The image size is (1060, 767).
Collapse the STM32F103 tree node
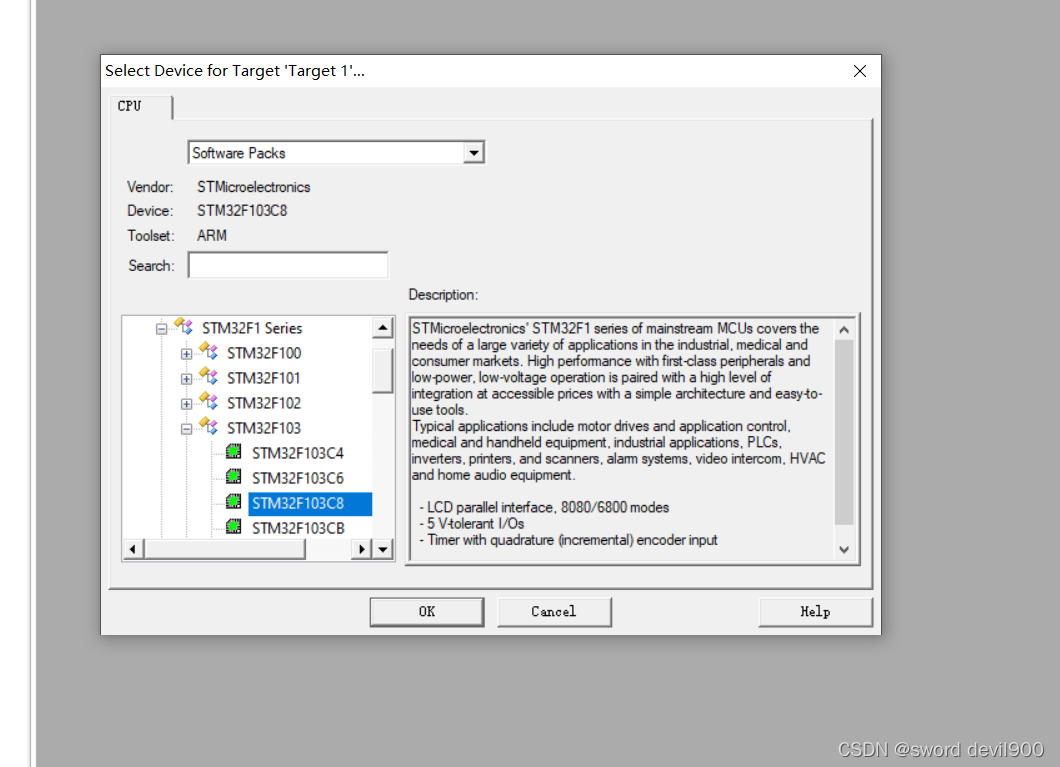[x=187, y=429]
